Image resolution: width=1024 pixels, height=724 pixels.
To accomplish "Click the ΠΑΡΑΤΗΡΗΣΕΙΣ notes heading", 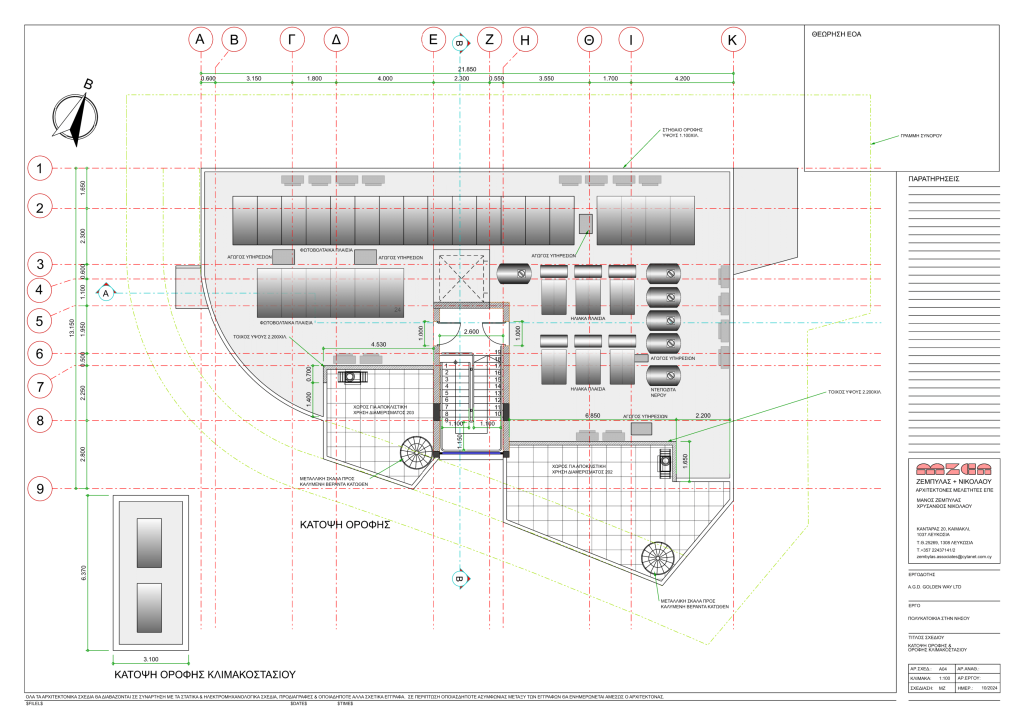I will pos(933,179).
